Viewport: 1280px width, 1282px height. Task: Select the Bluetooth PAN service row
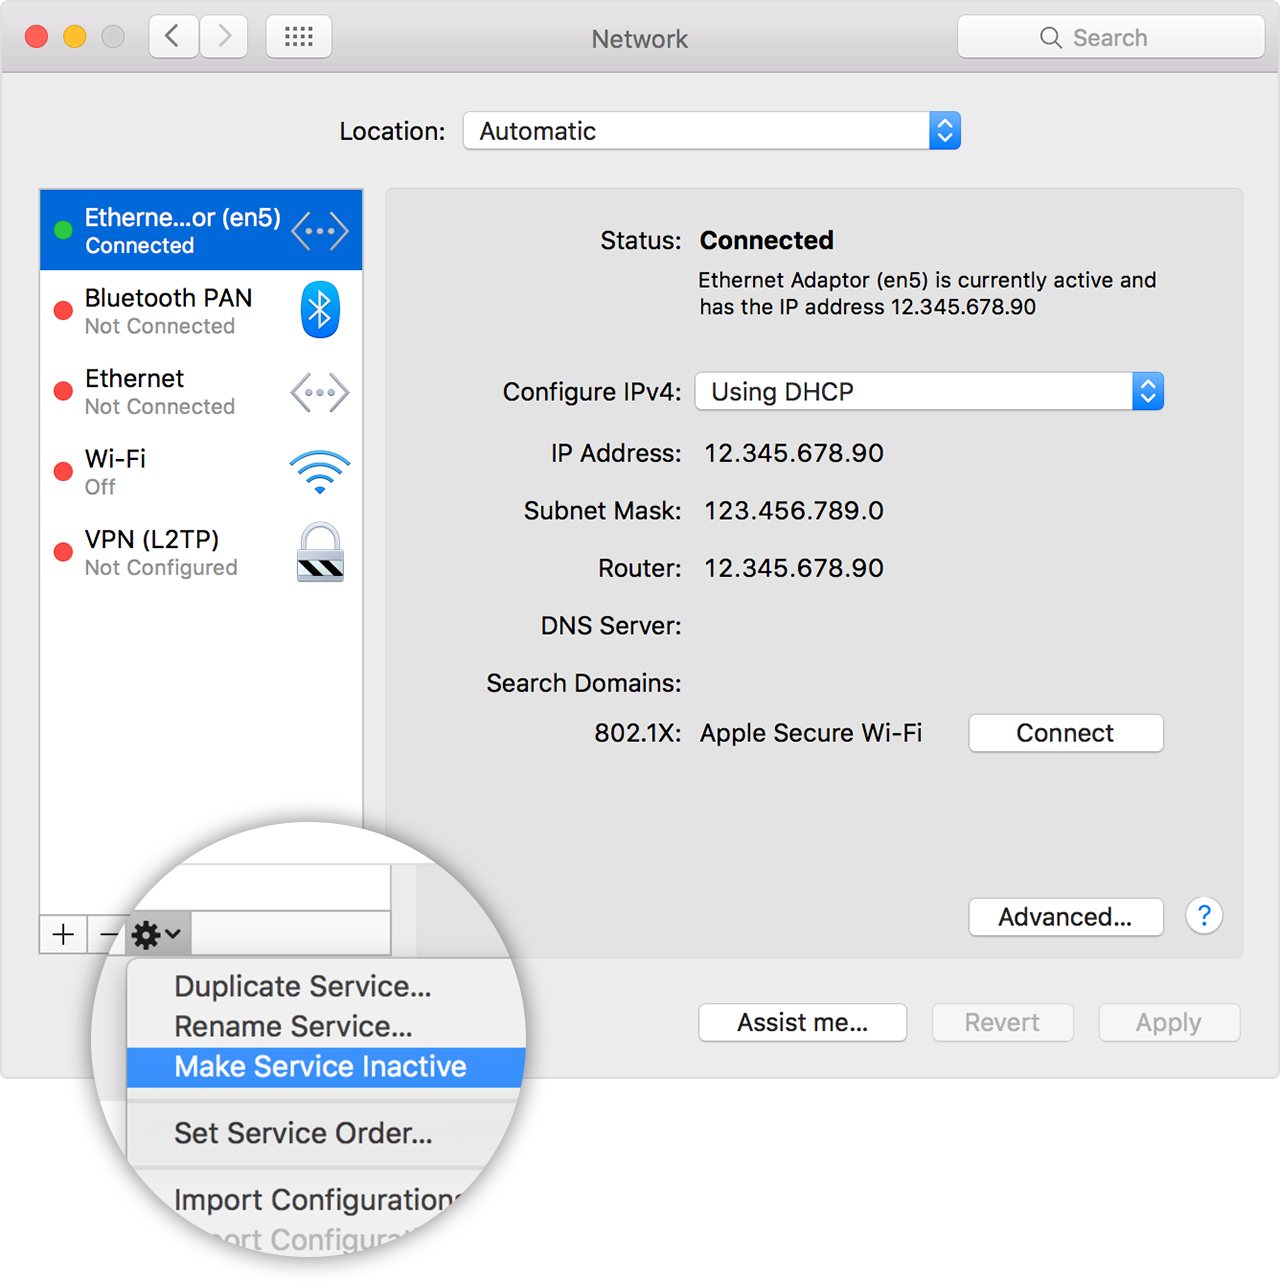201,311
